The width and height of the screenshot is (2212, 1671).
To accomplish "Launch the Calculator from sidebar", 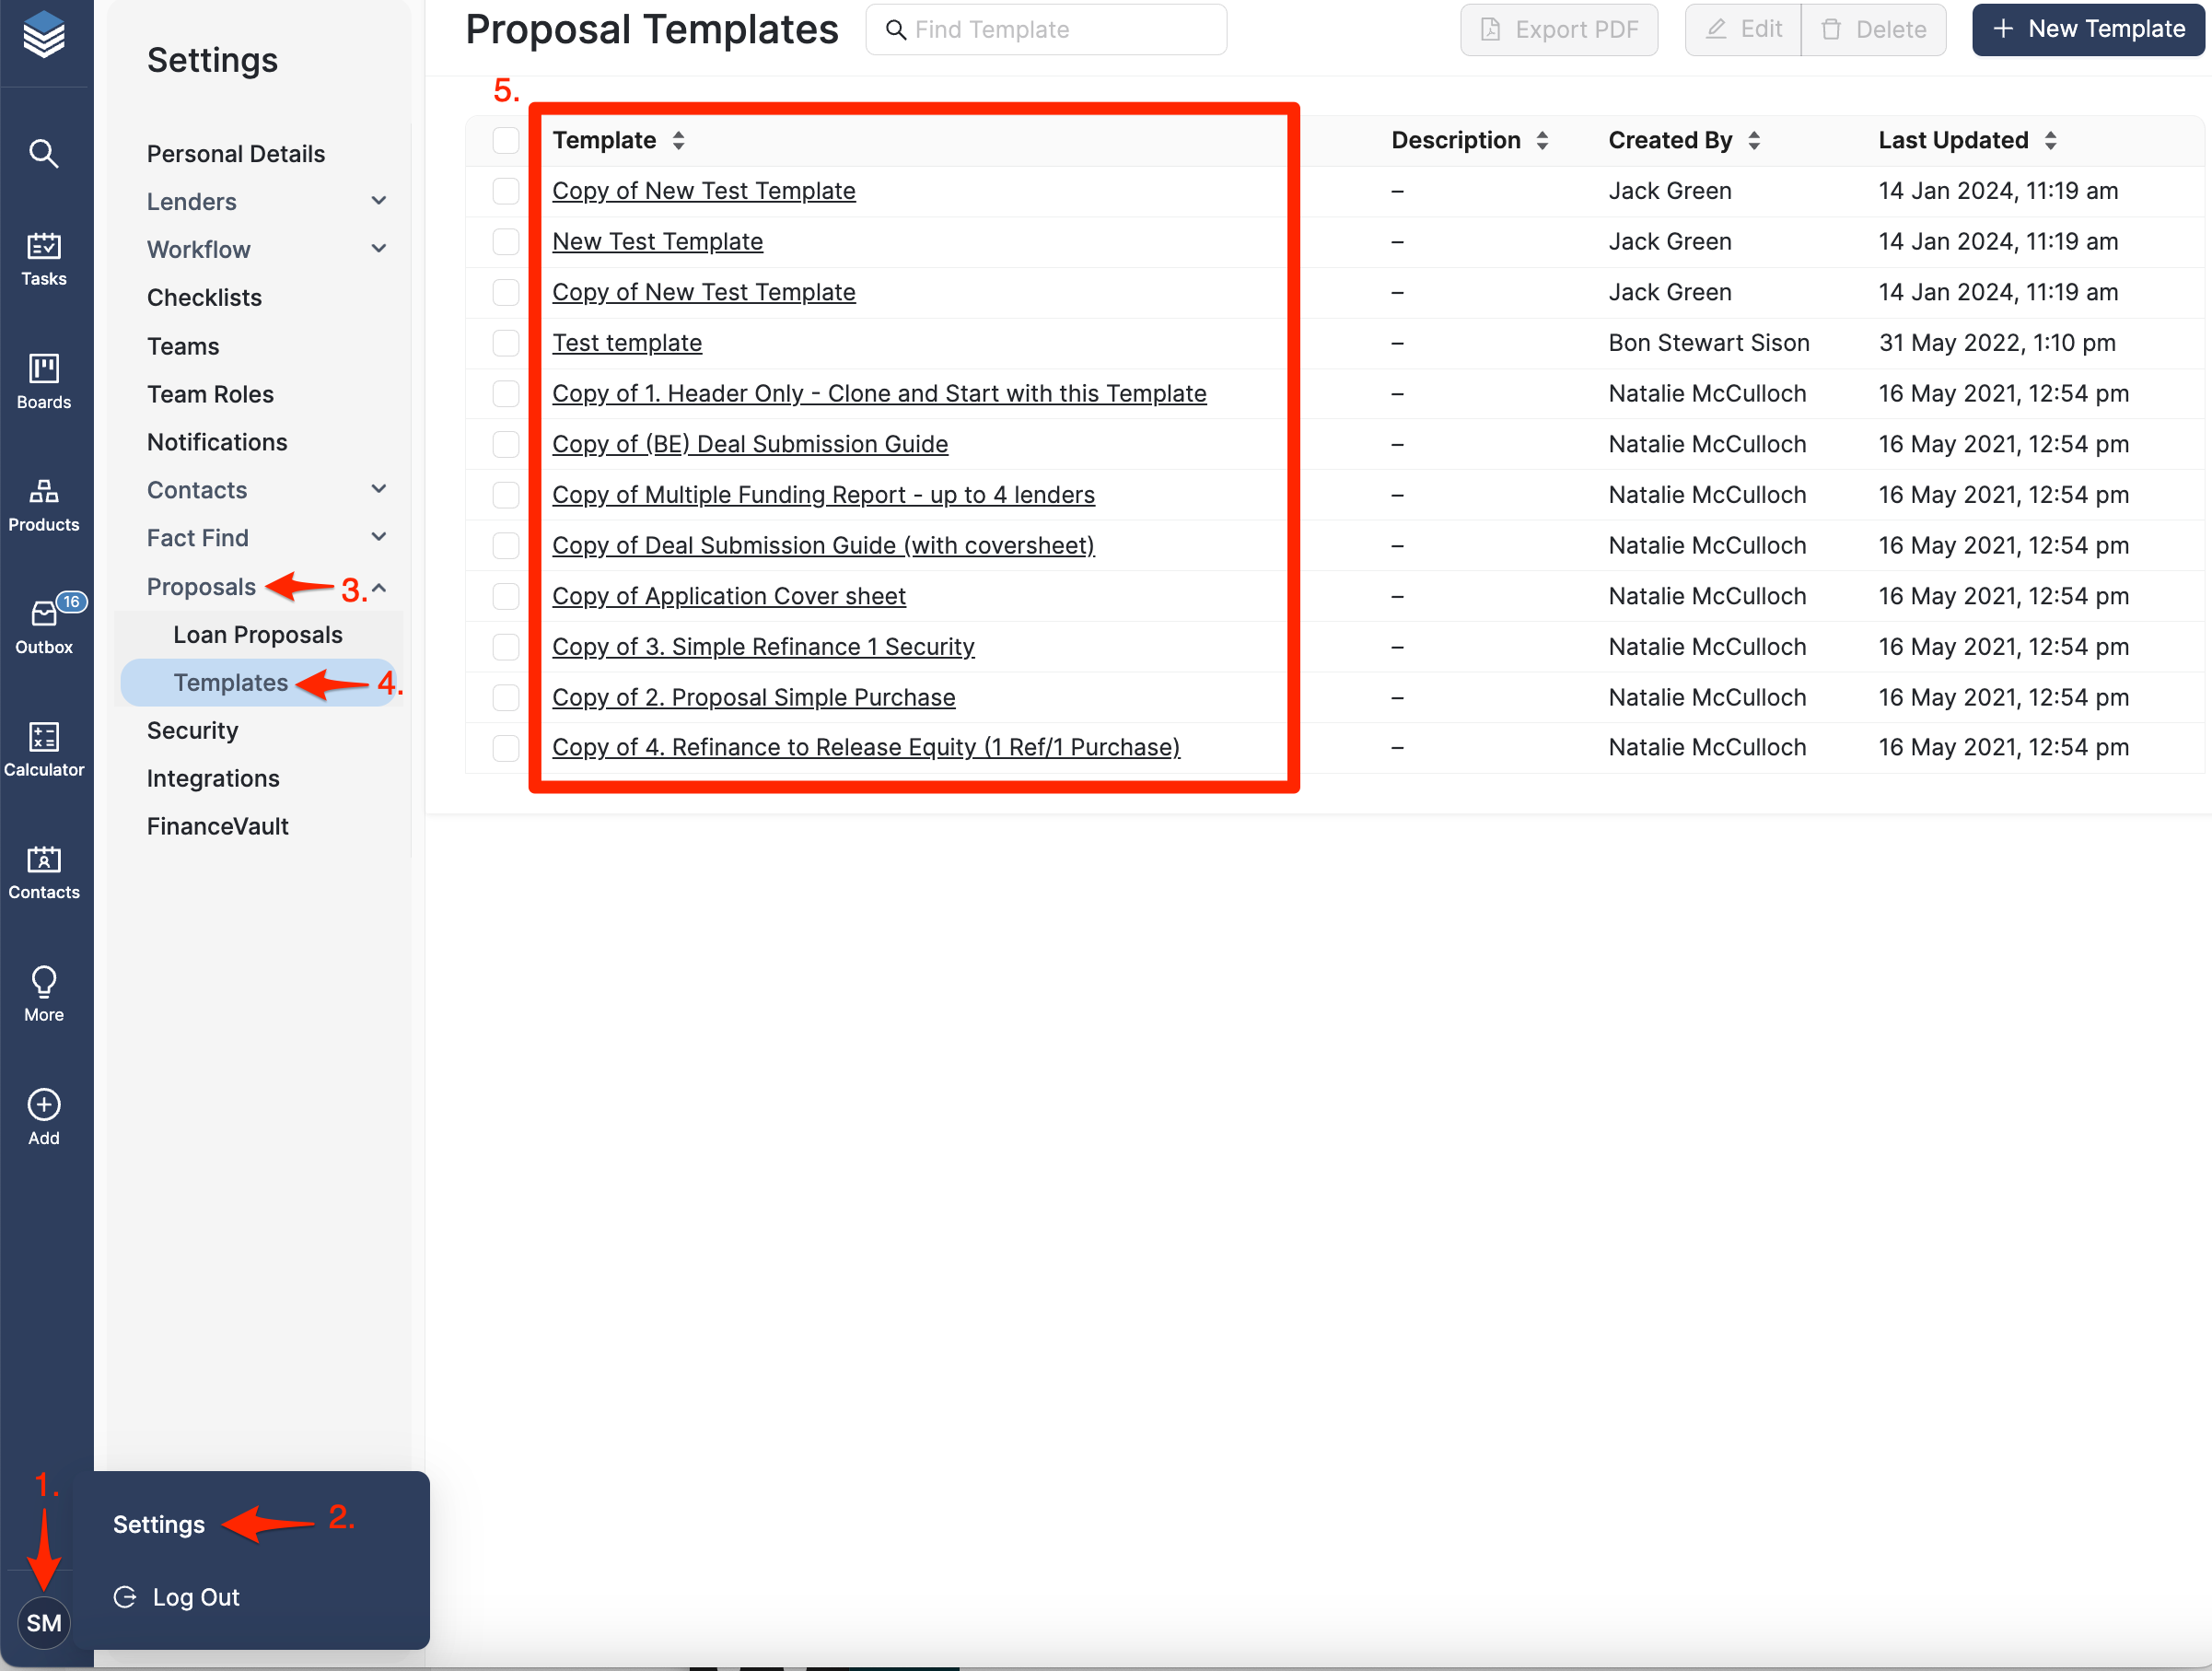I will (x=43, y=749).
